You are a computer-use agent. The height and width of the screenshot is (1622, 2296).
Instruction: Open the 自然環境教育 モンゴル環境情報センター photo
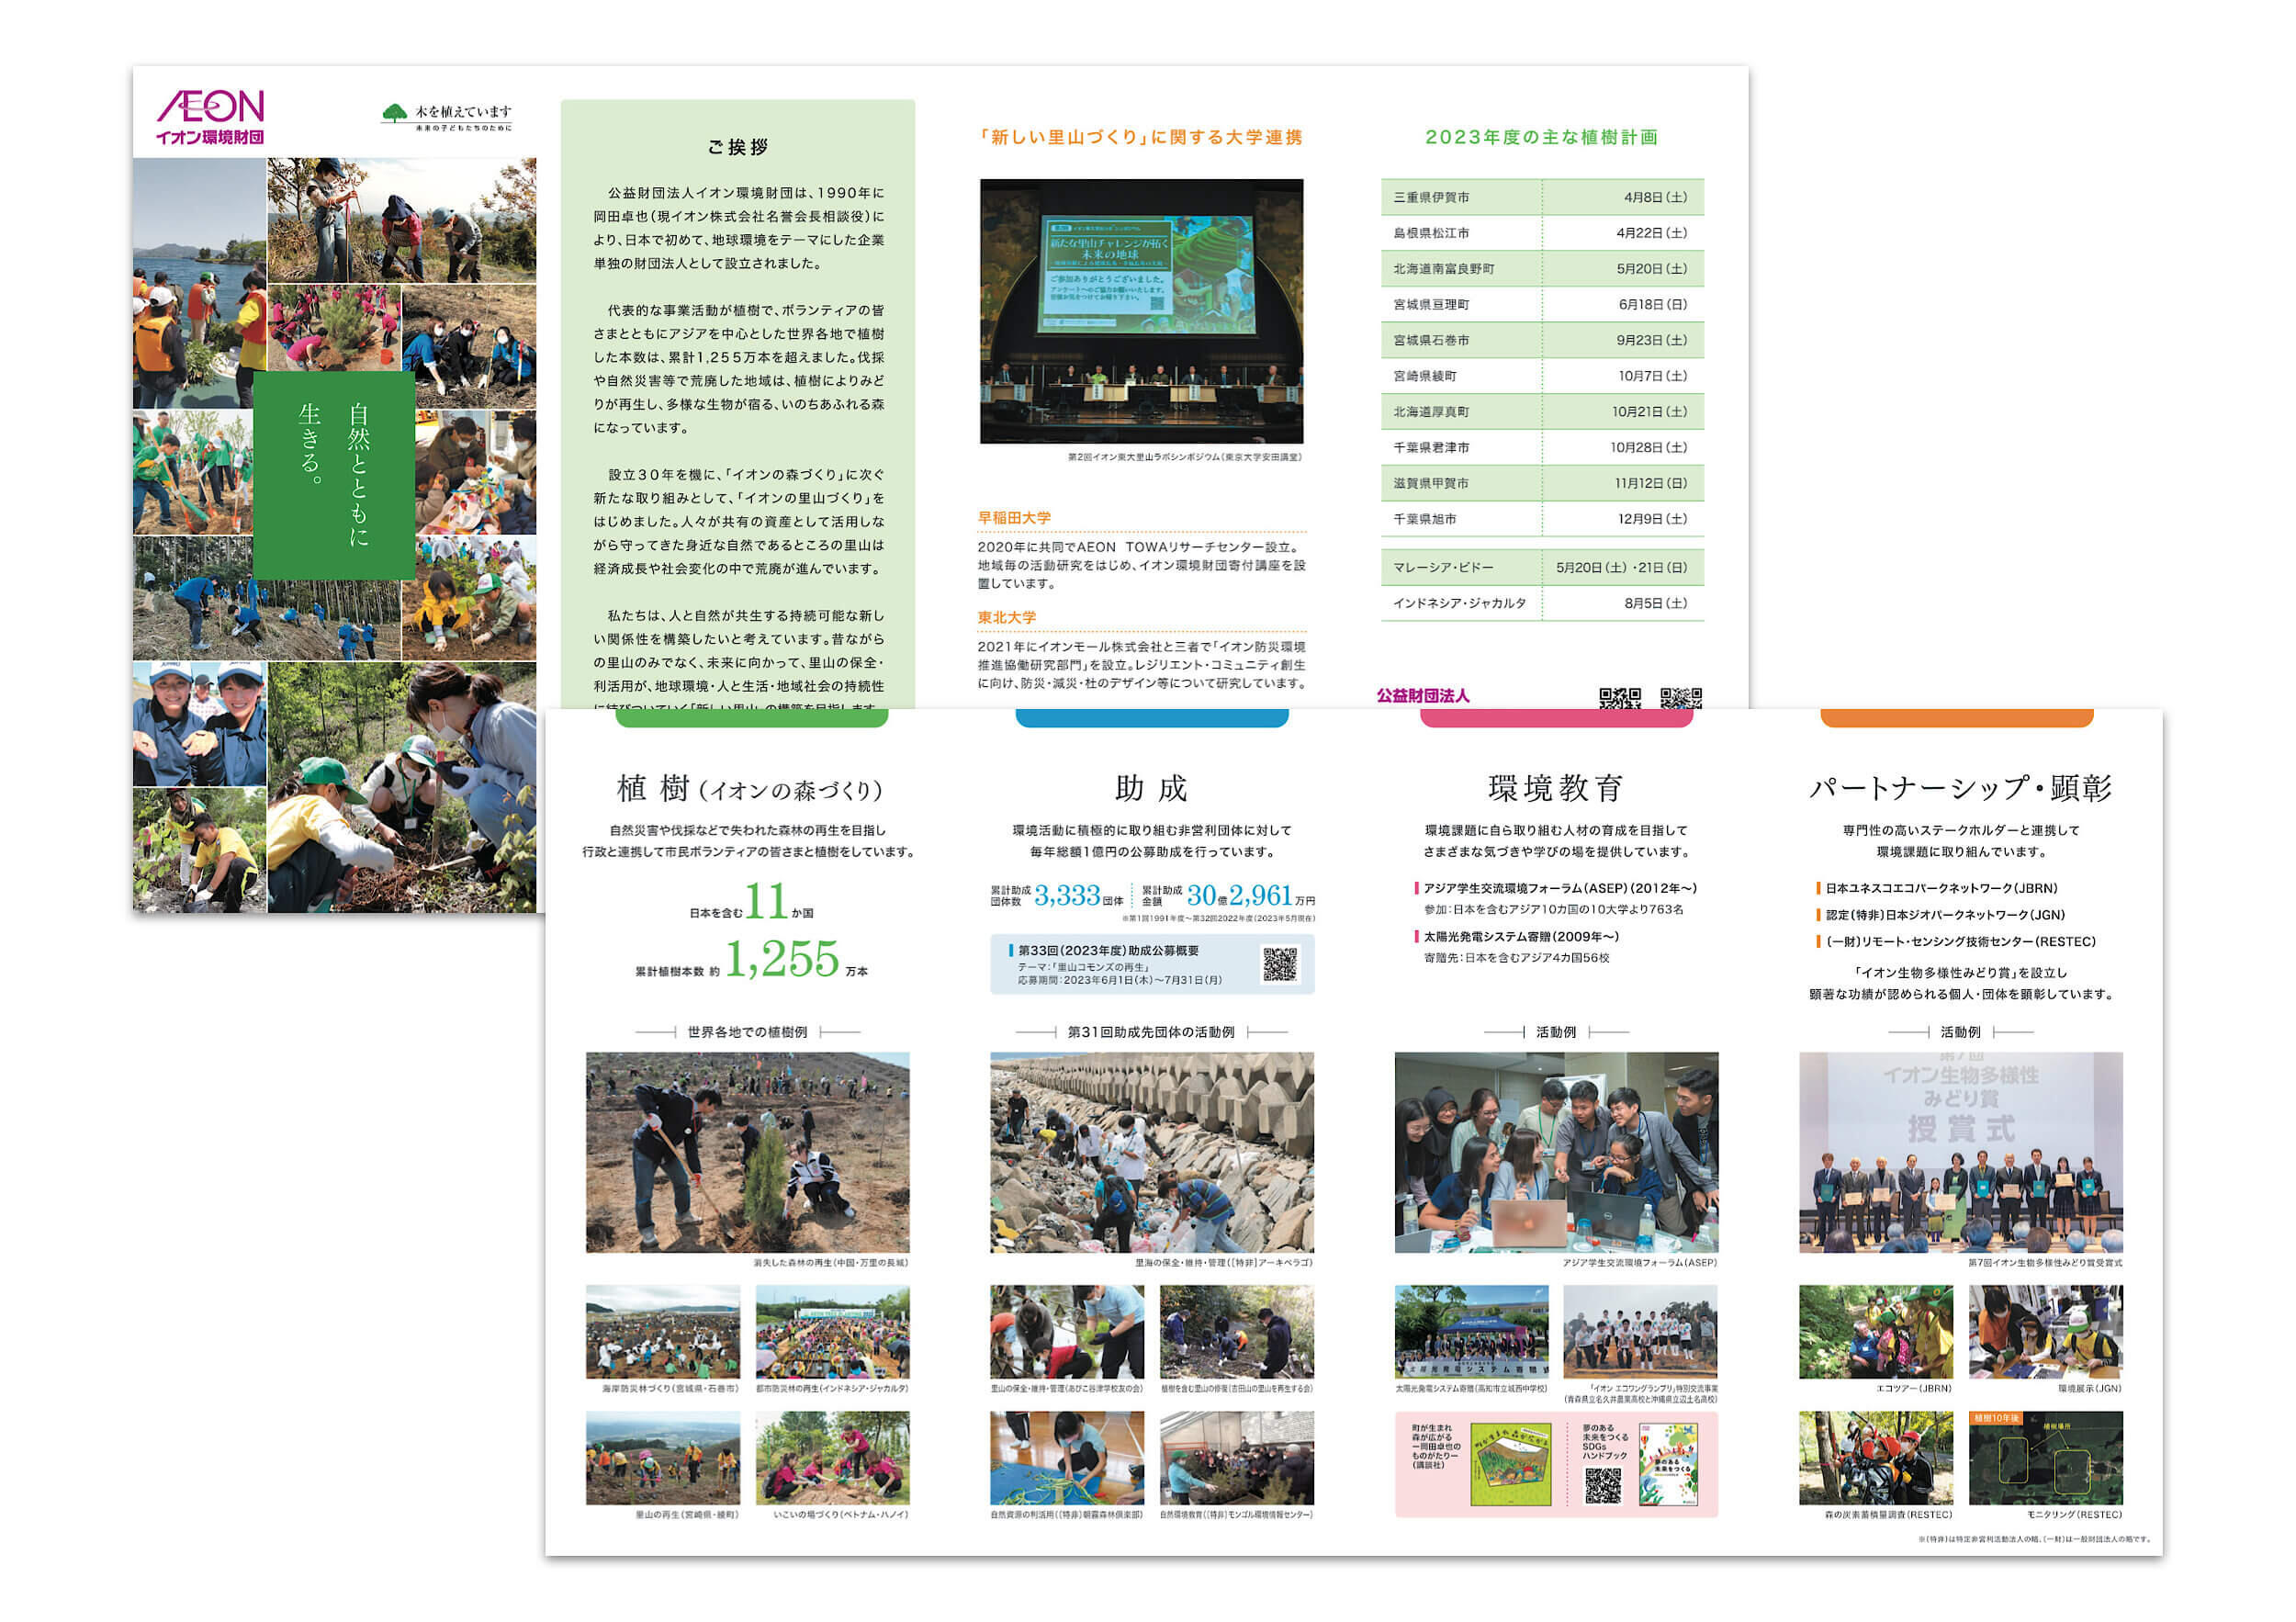(1237, 1458)
